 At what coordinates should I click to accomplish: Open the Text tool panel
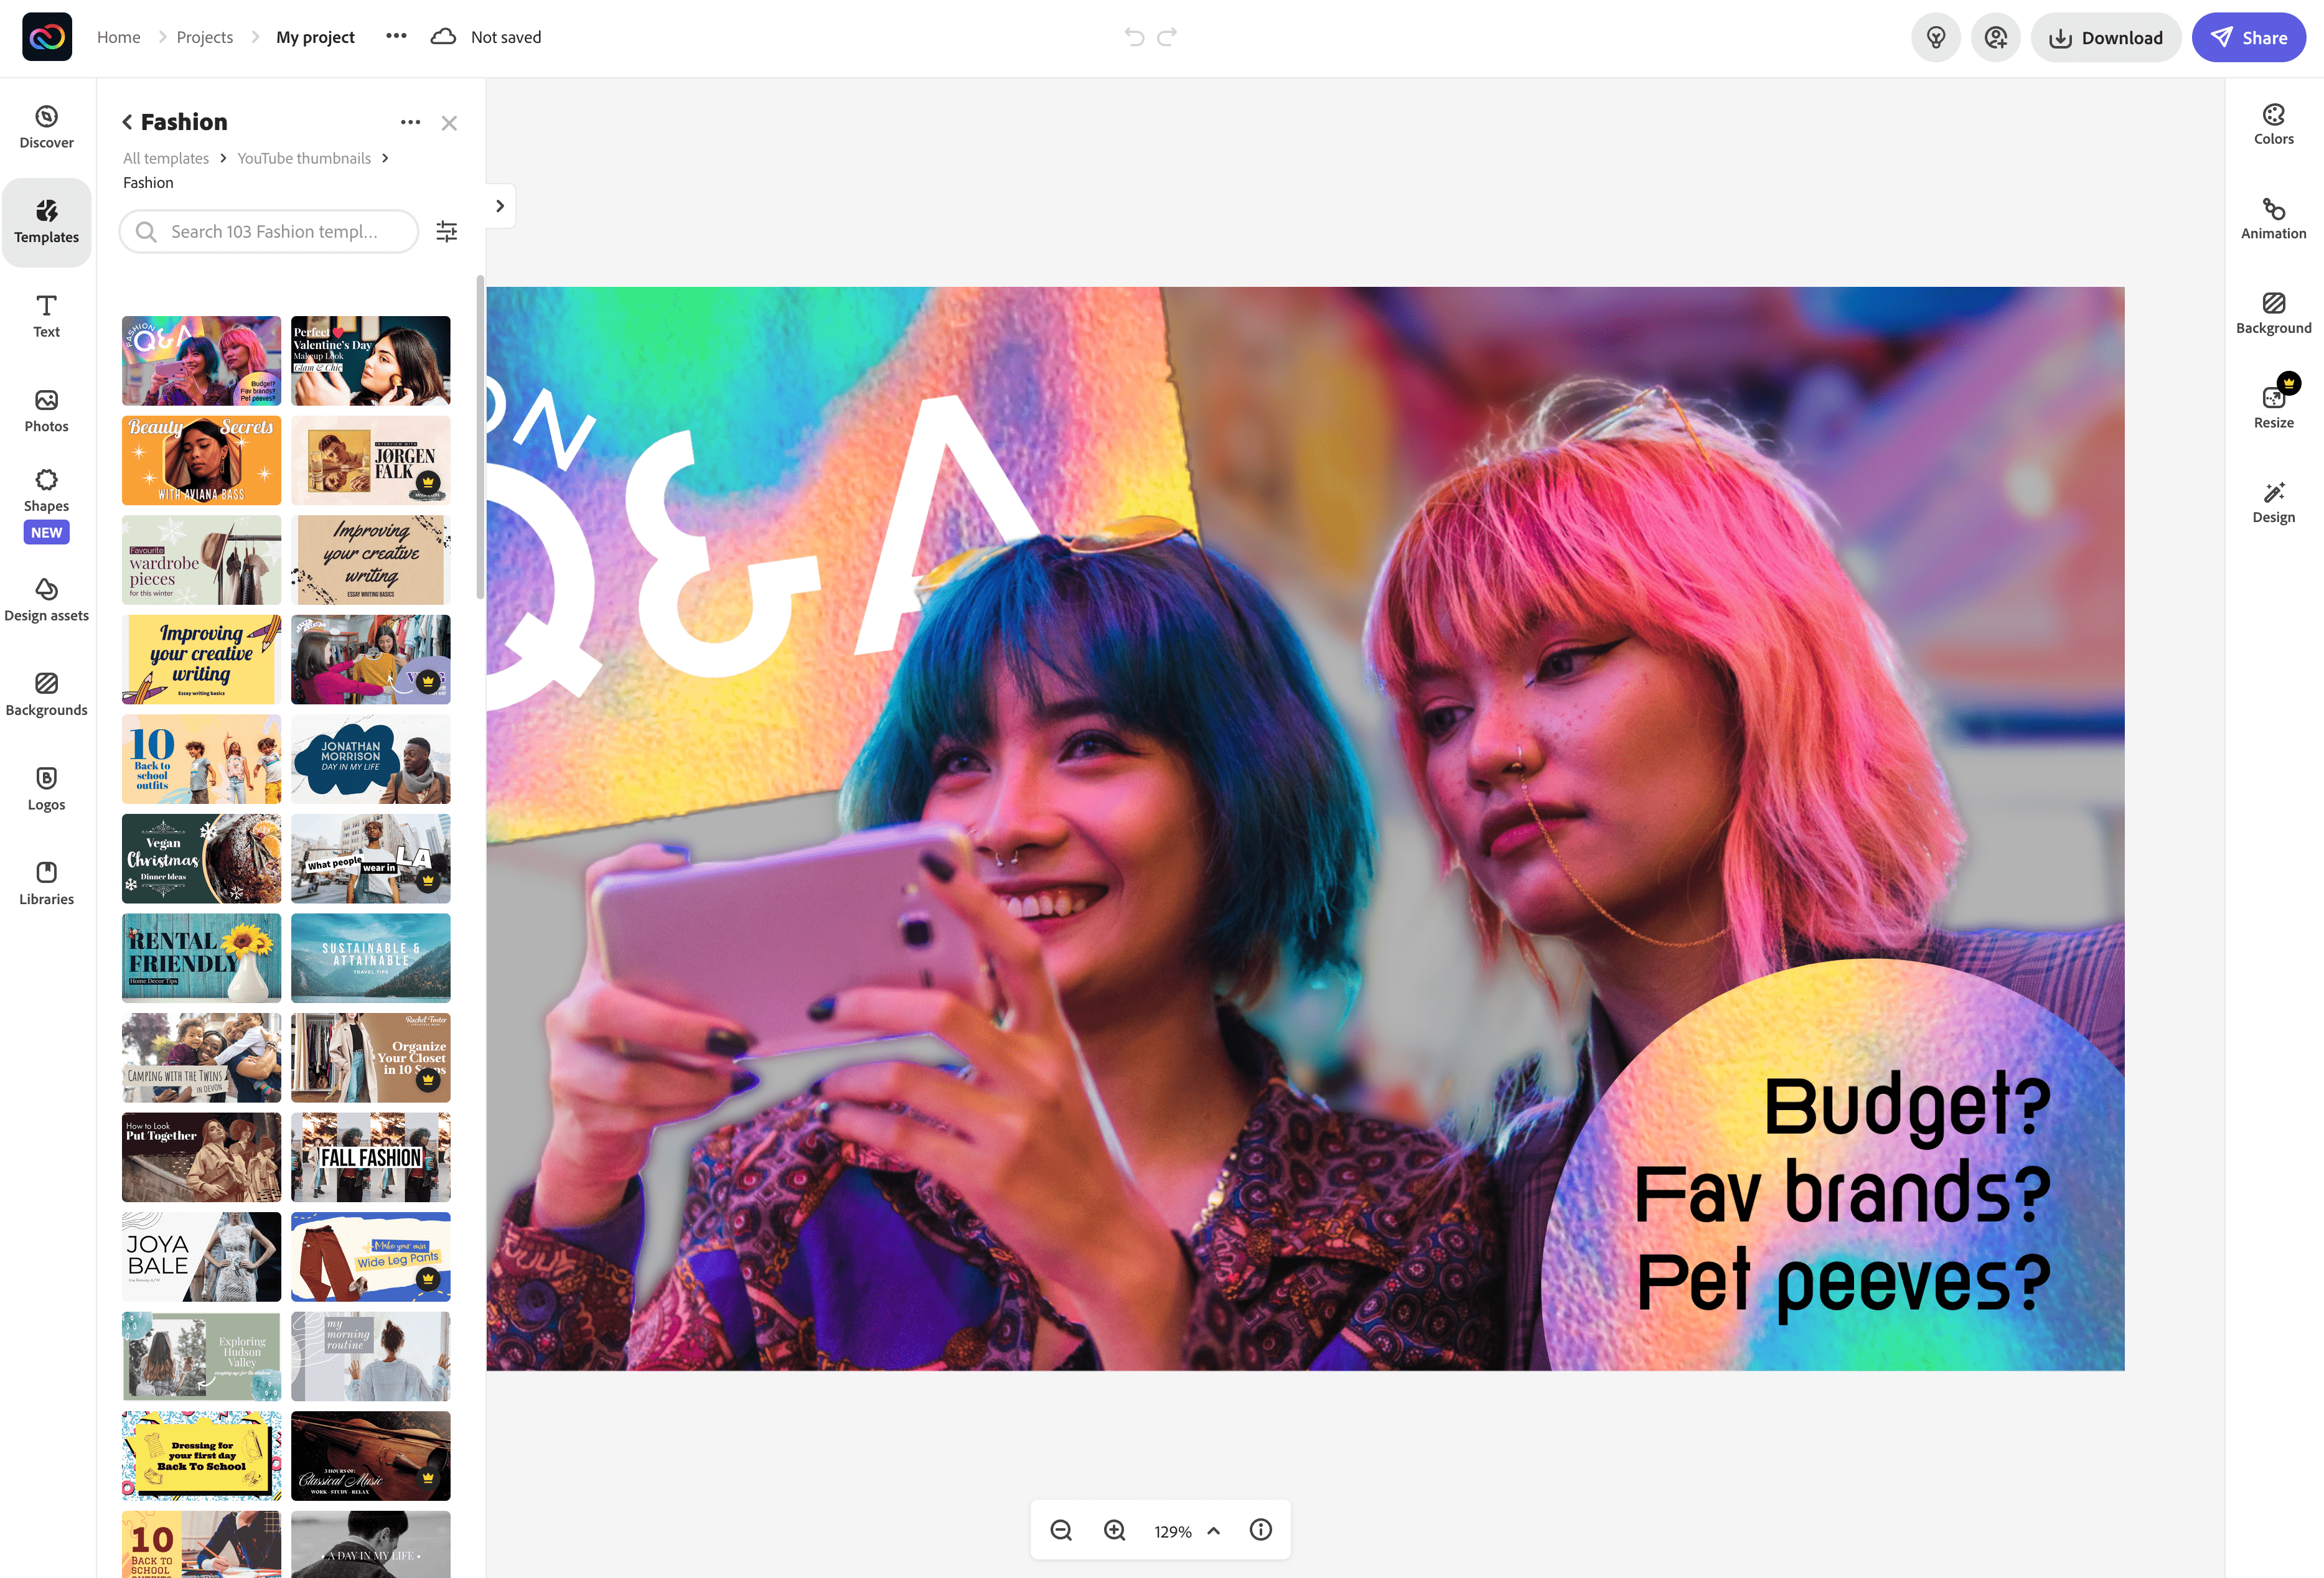point(46,317)
